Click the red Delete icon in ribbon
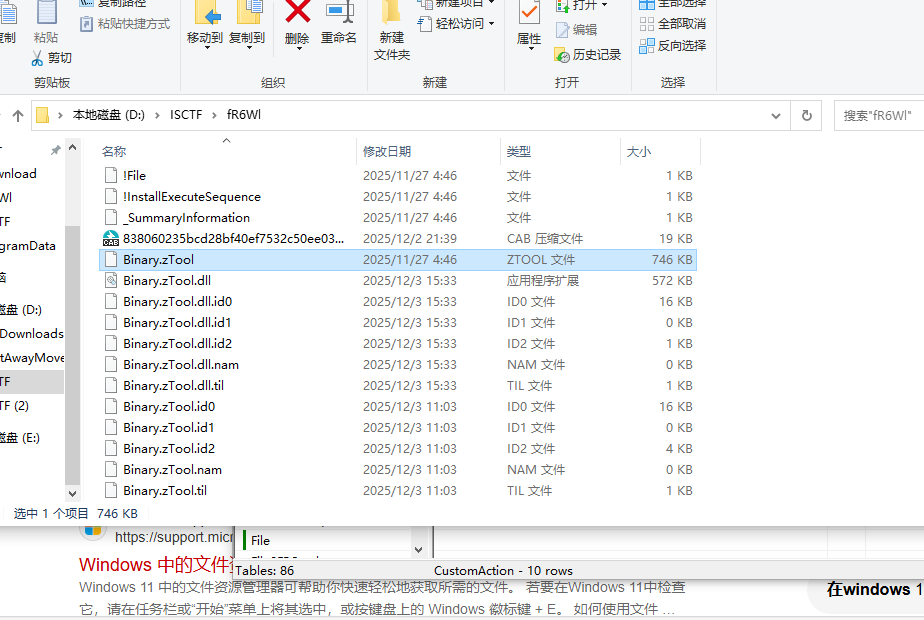This screenshot has width=924, height=620. pyautogui.click(x=297, y=14)
